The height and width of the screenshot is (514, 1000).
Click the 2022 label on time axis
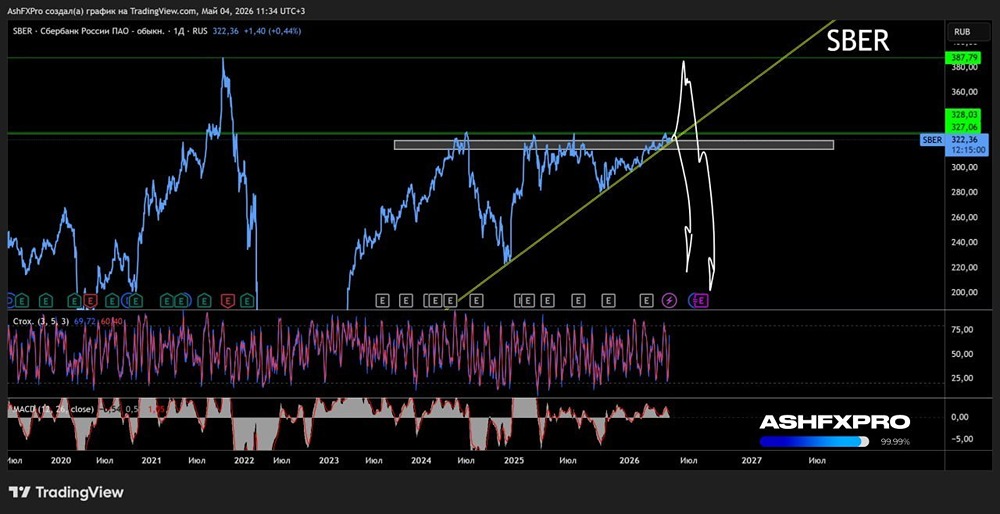[244, 460]
